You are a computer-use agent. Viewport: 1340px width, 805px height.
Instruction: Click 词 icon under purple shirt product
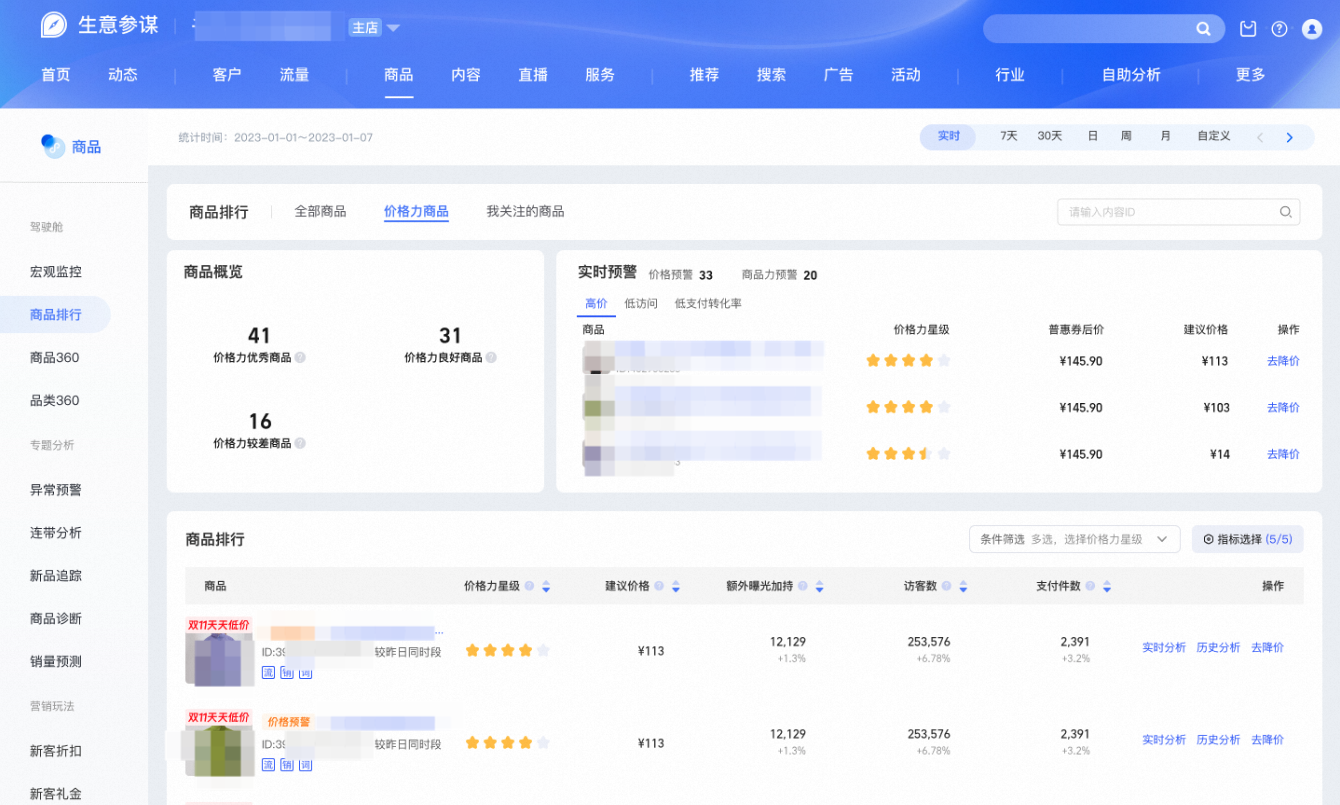click(x=306, y=672)
